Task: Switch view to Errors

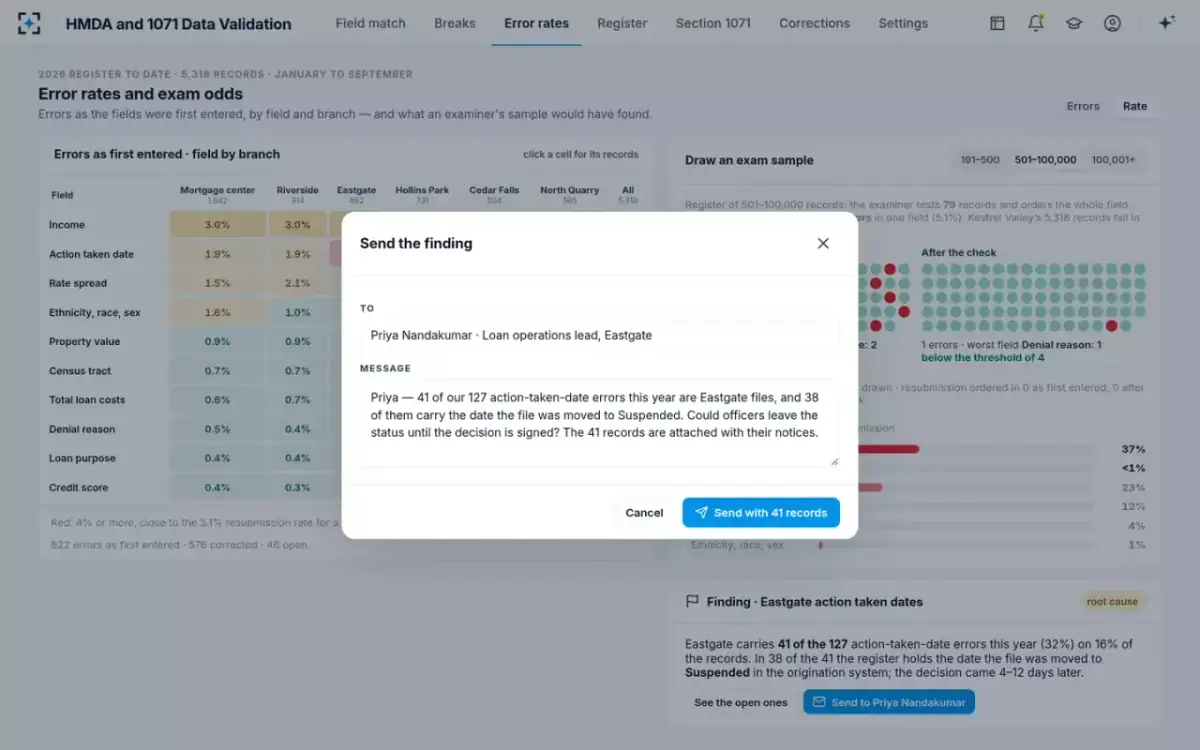Action: (1083, 106)
